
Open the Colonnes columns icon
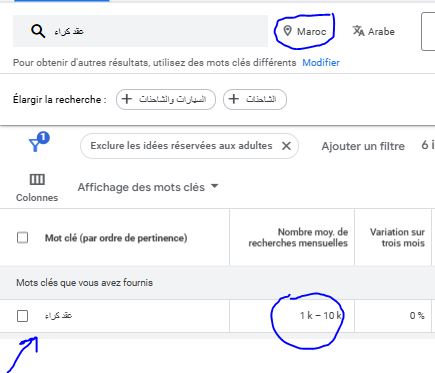(37, 180)
